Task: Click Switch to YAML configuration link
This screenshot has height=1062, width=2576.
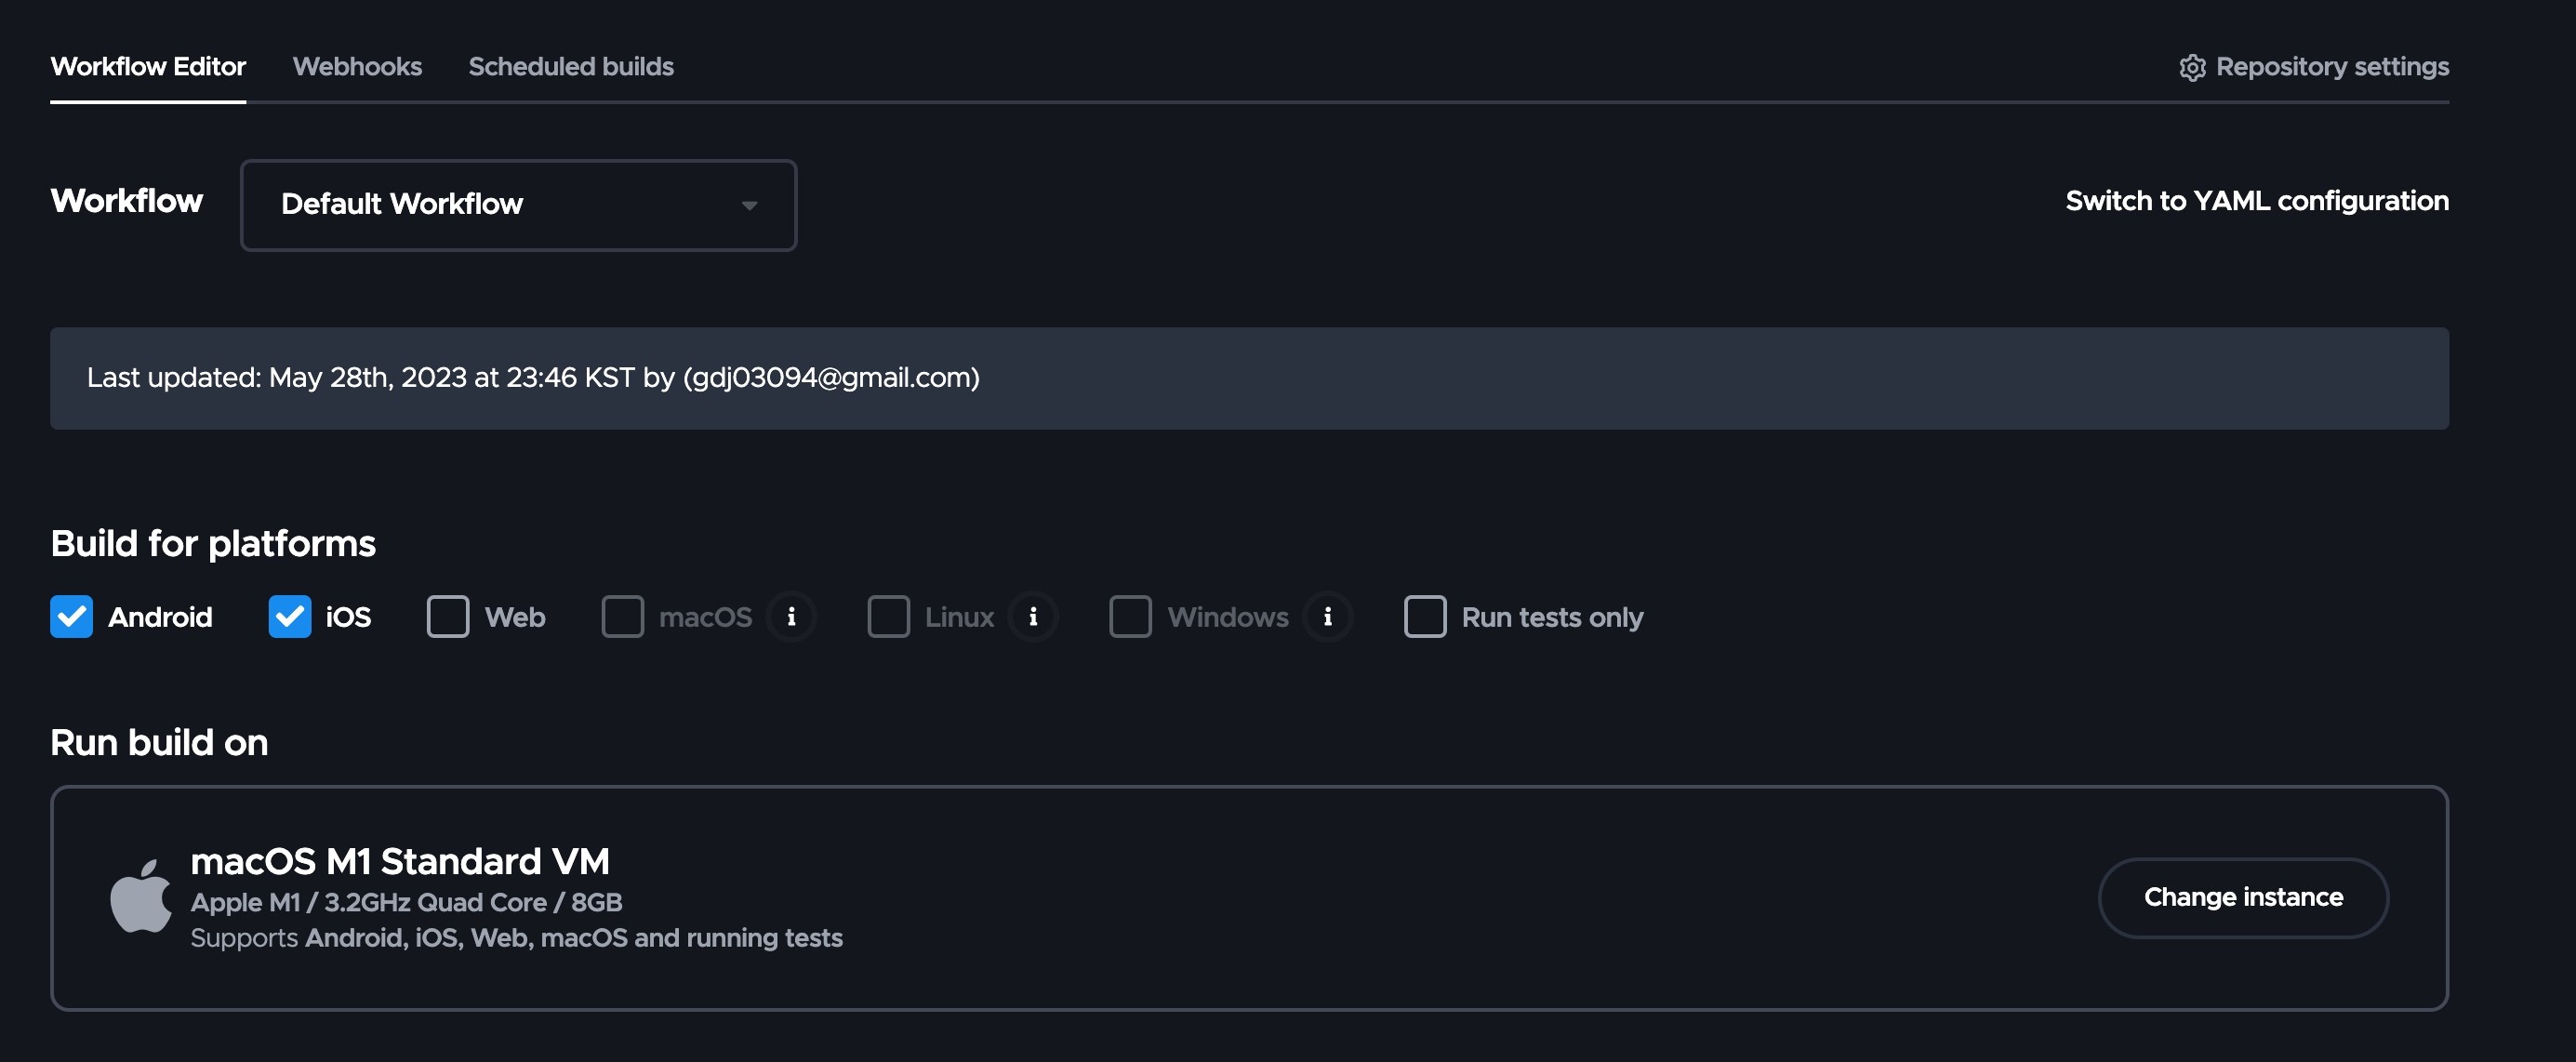Action: pos(2256,201)
